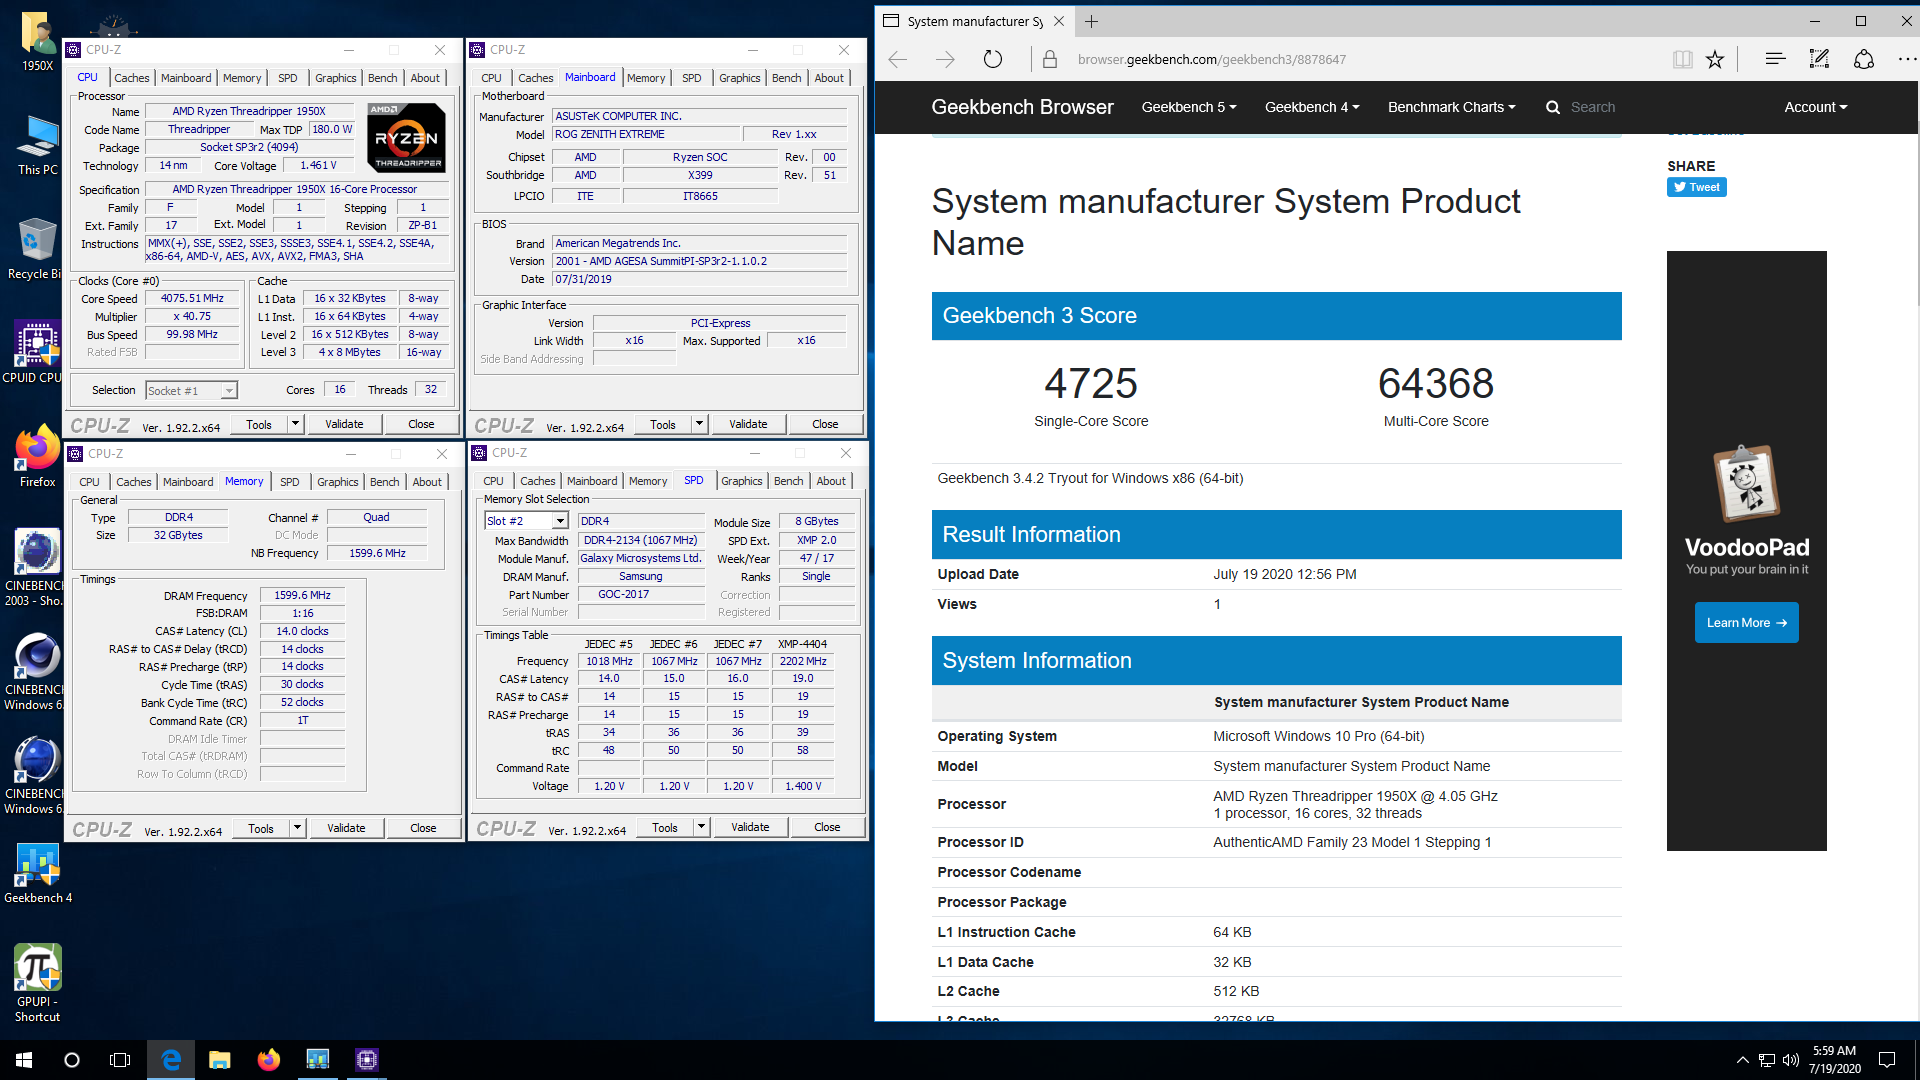
Task: Launch CPUID CPU-Z desktop shortcut
Action: pos(36,352)
